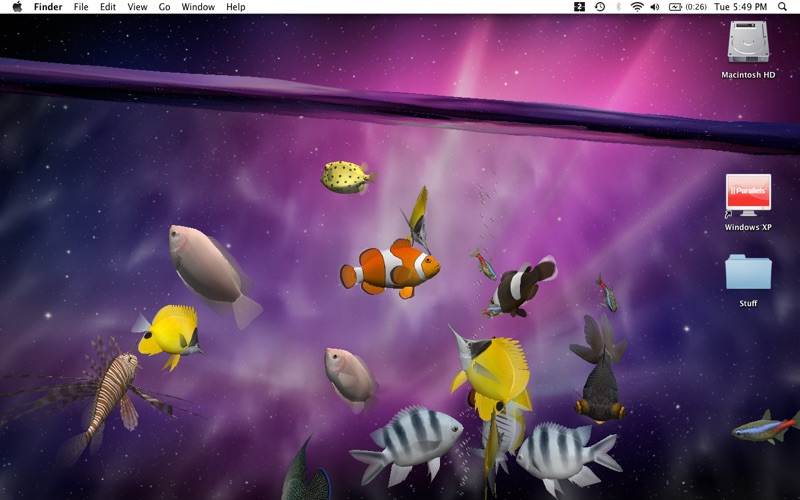Click the volume speaker icon
The width and height of the screenshot is (800, 500).
pos(655,7)
